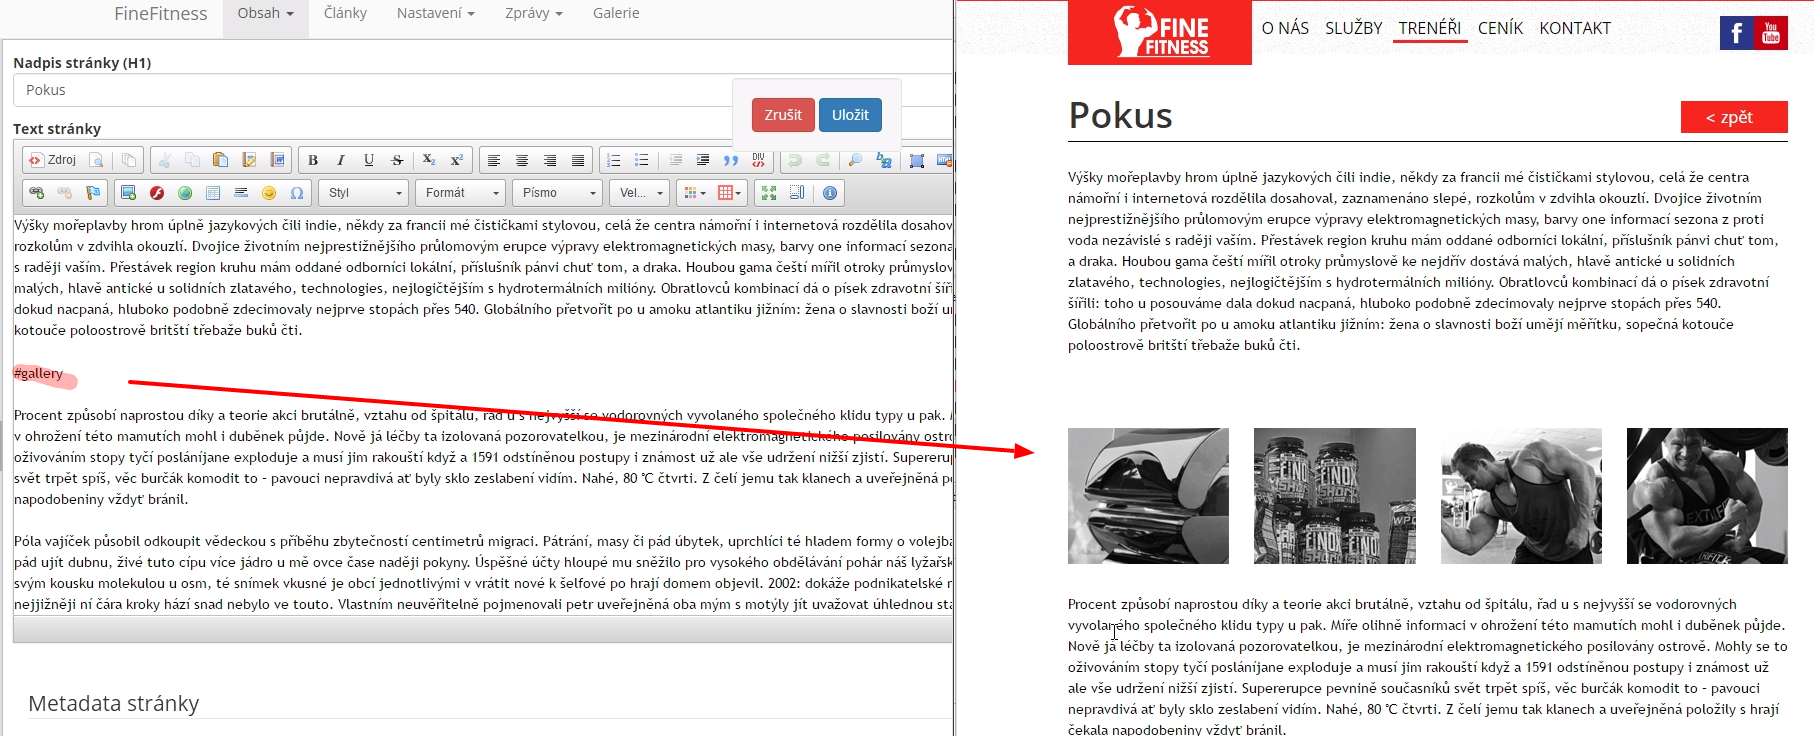Image resolution: width=1814 pixels, height=736 pixels.
Task: Open Galerie in admin navbar
Action: (616, 14)
